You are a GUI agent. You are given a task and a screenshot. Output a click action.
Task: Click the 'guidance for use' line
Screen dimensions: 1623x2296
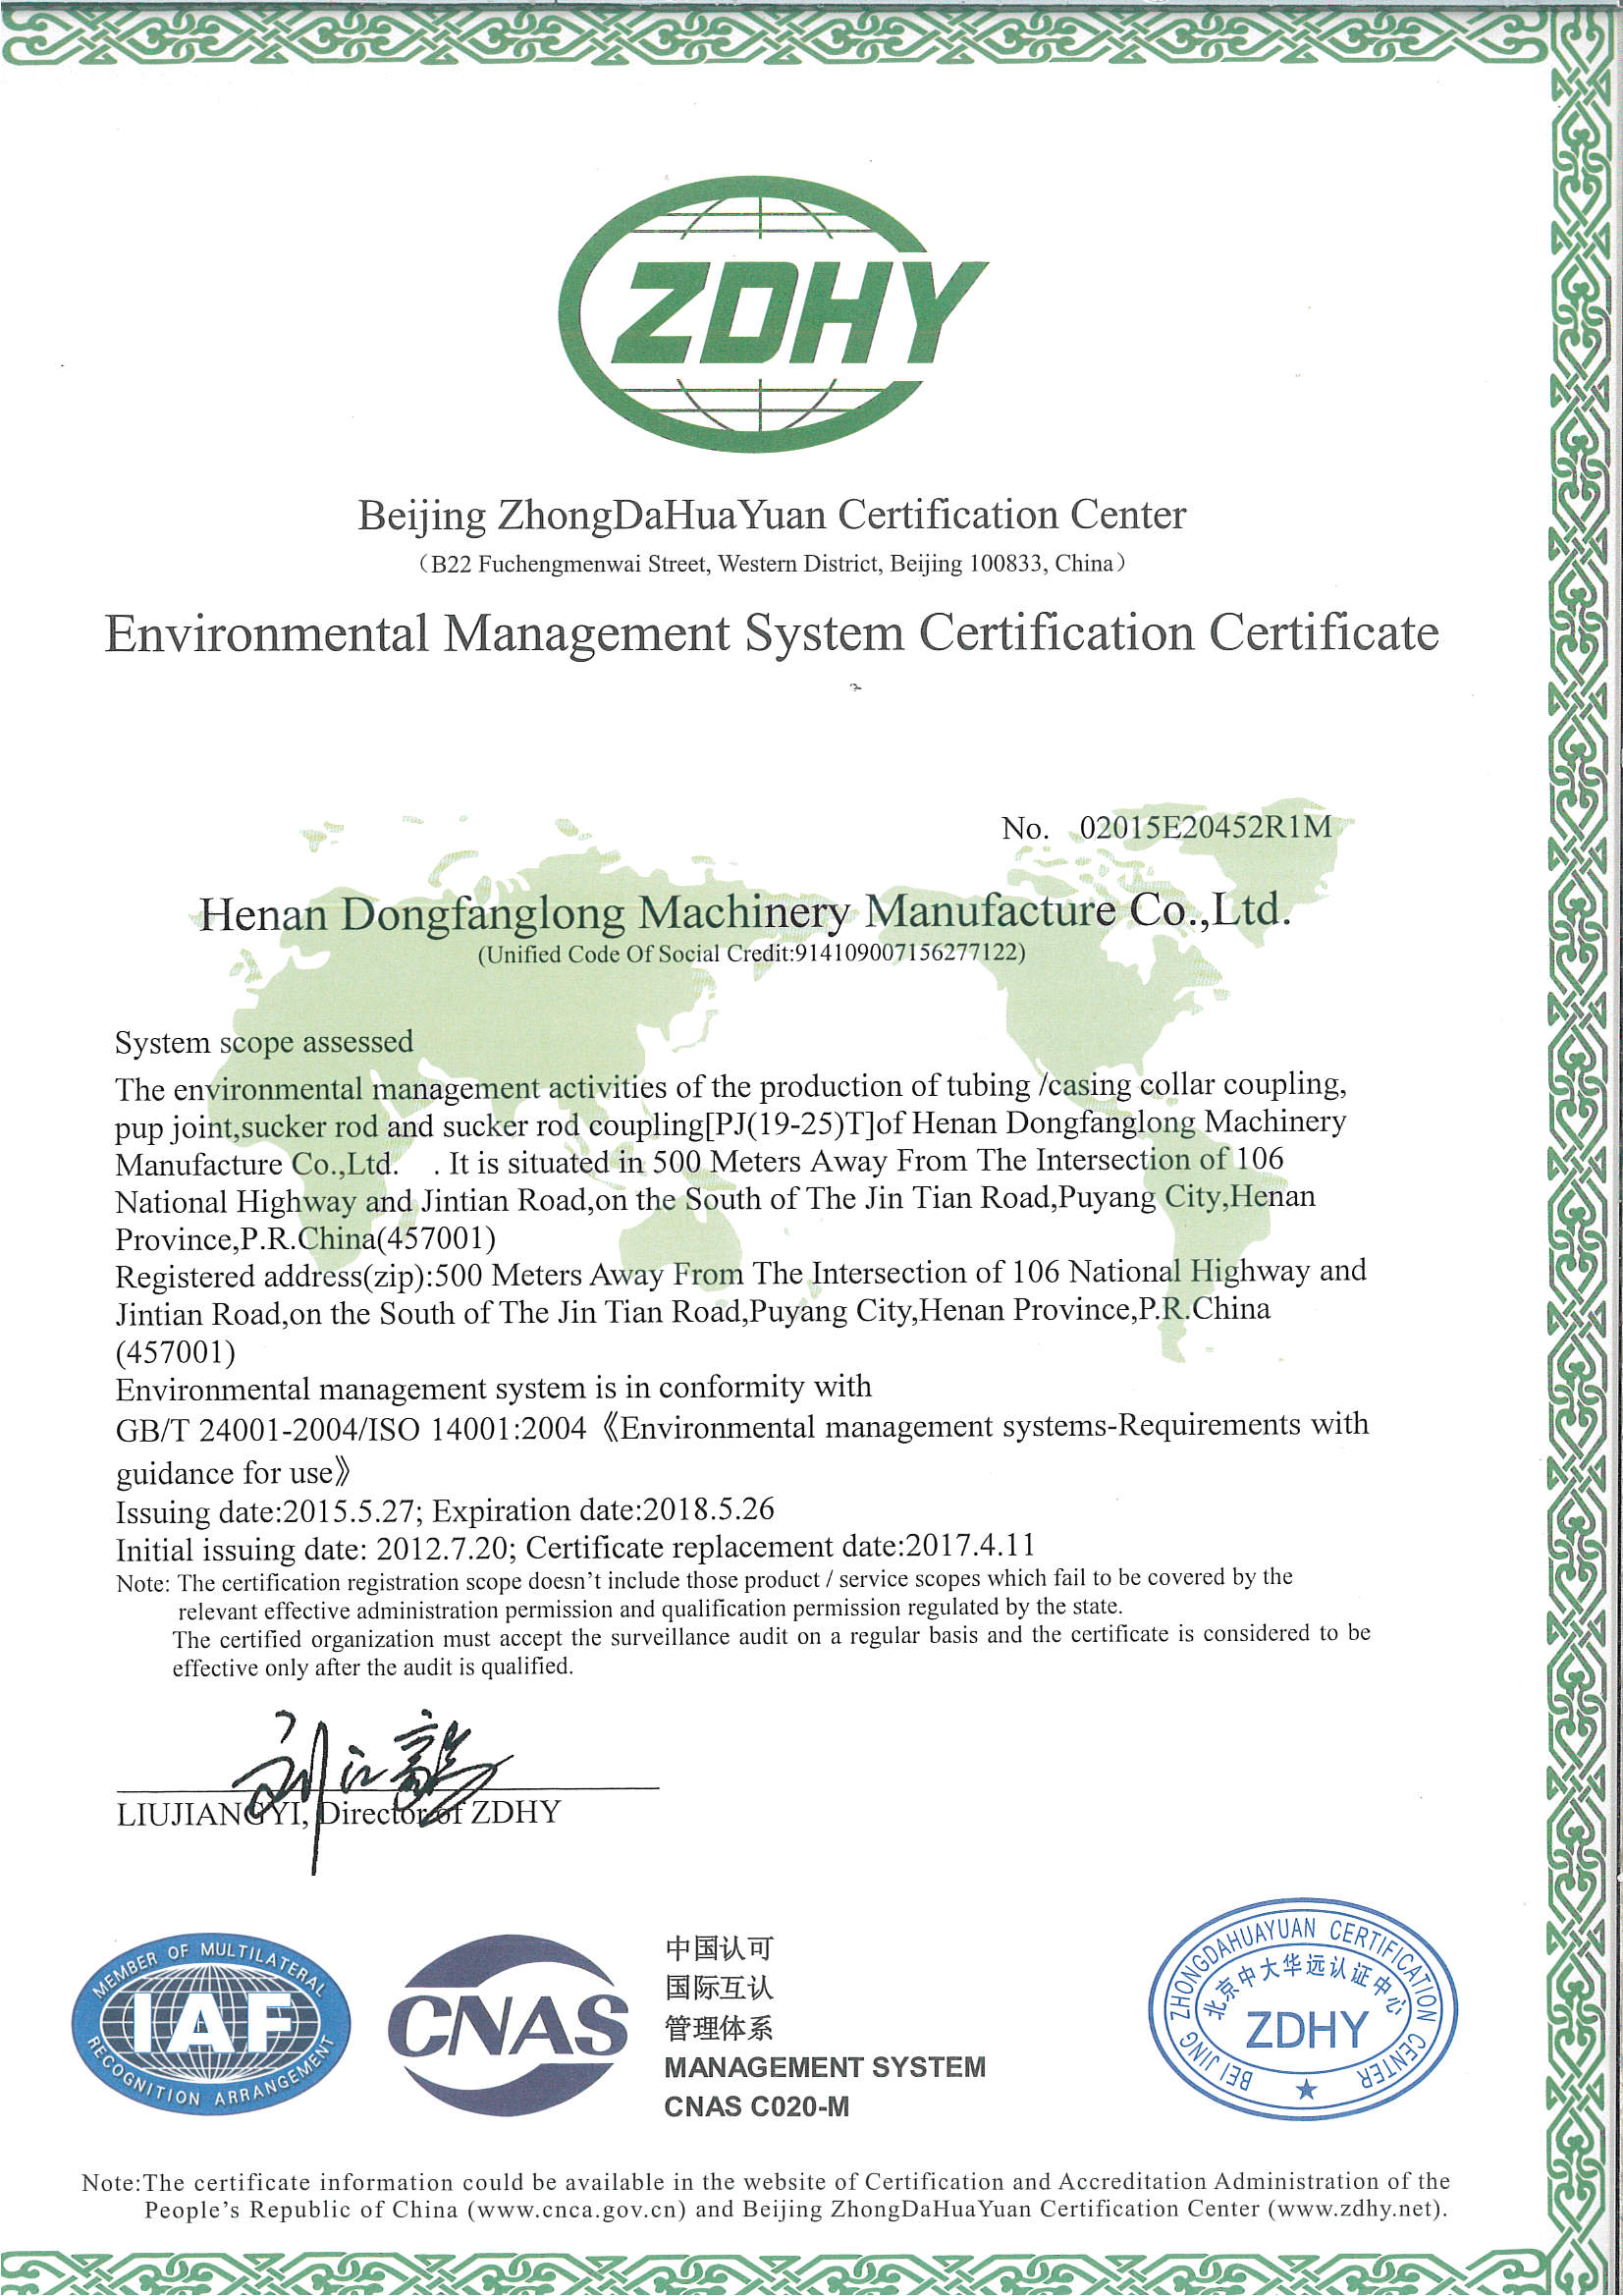(x=234, y=1473)
